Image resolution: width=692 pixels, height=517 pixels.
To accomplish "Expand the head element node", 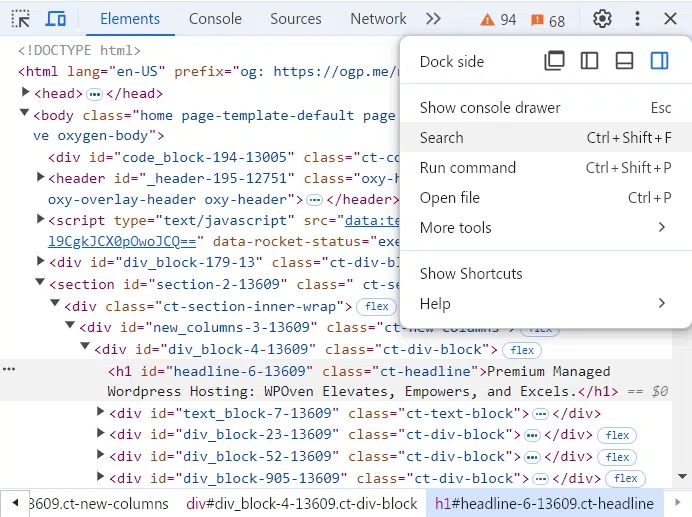I will [26, 93].
